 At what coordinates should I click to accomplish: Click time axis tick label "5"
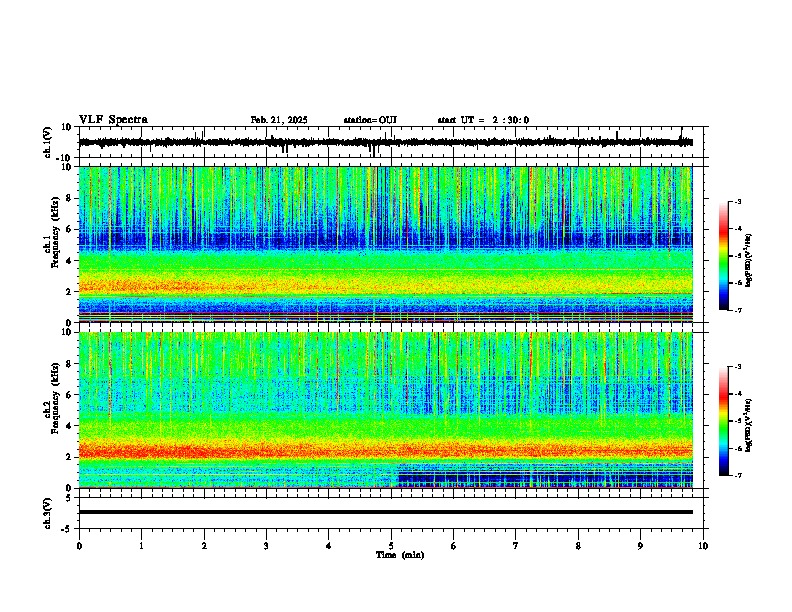pyautogui.click(x=391, y=546)
